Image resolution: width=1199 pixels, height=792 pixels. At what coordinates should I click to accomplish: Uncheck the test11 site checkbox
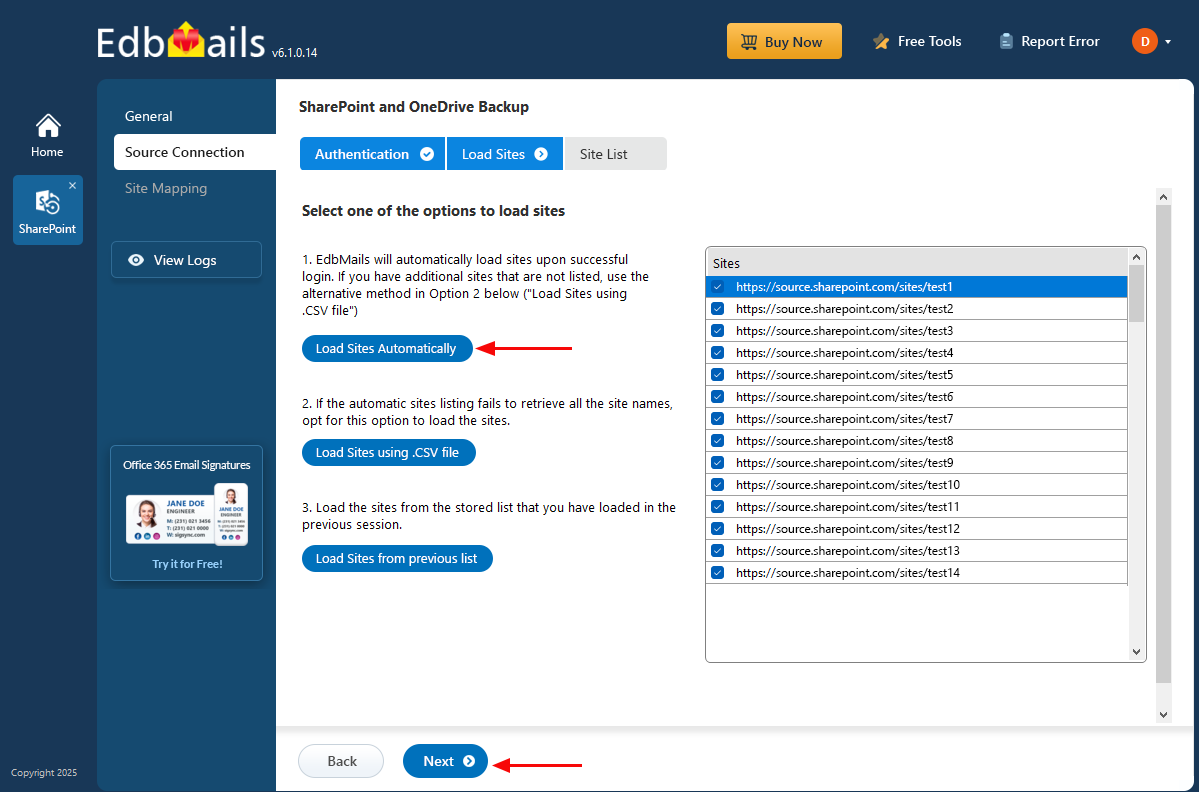point(717,507)
